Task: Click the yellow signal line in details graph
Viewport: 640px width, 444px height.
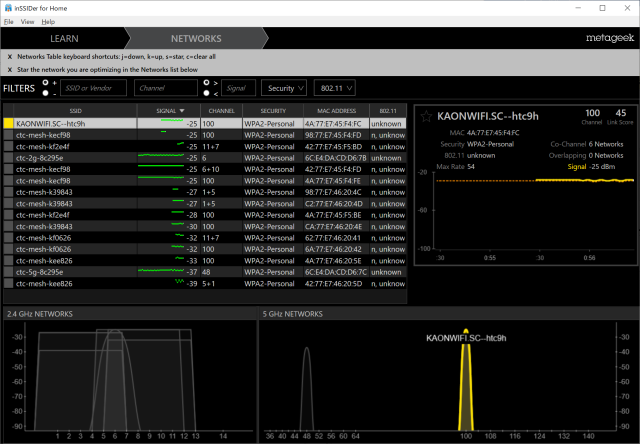Action: (584, 180)
